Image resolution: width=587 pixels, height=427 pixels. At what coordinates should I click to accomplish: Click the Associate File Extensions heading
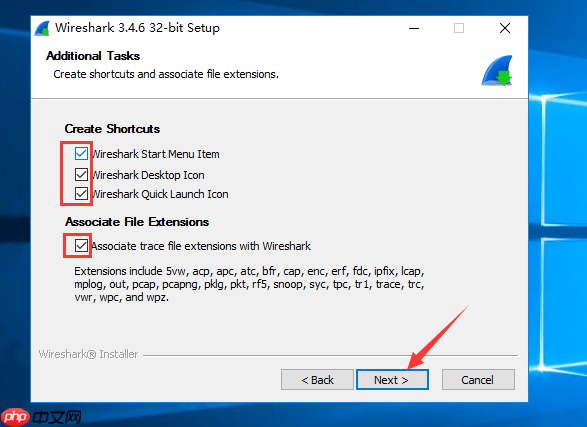point(137,222)
